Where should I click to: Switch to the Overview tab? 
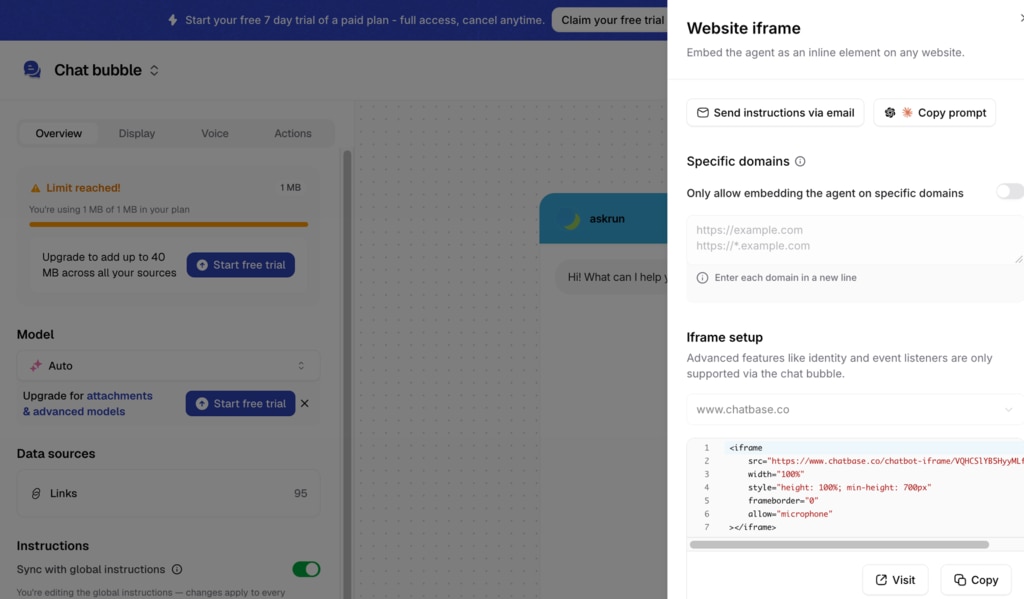point(59,133)
